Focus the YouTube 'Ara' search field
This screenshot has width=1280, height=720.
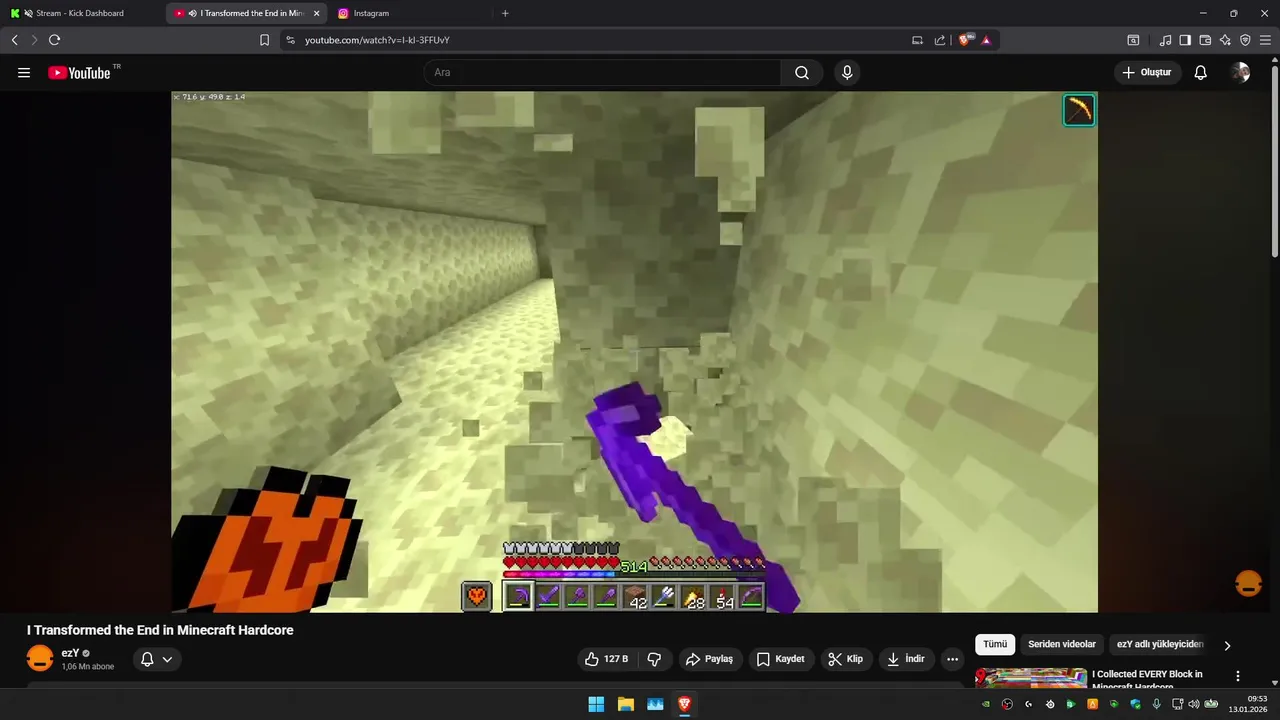(x=602, y=73)
